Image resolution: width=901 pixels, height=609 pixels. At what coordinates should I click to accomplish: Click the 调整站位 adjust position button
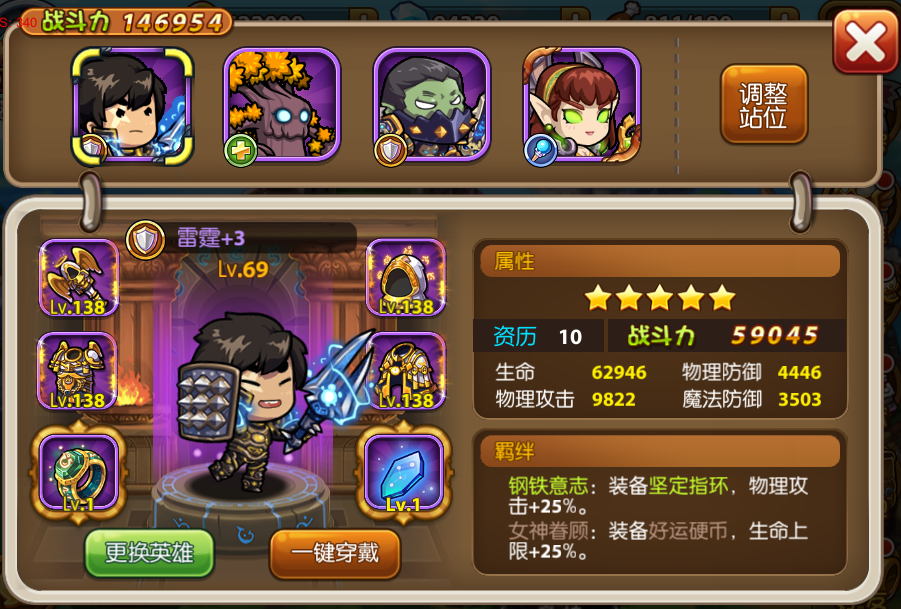coord(764,105)
